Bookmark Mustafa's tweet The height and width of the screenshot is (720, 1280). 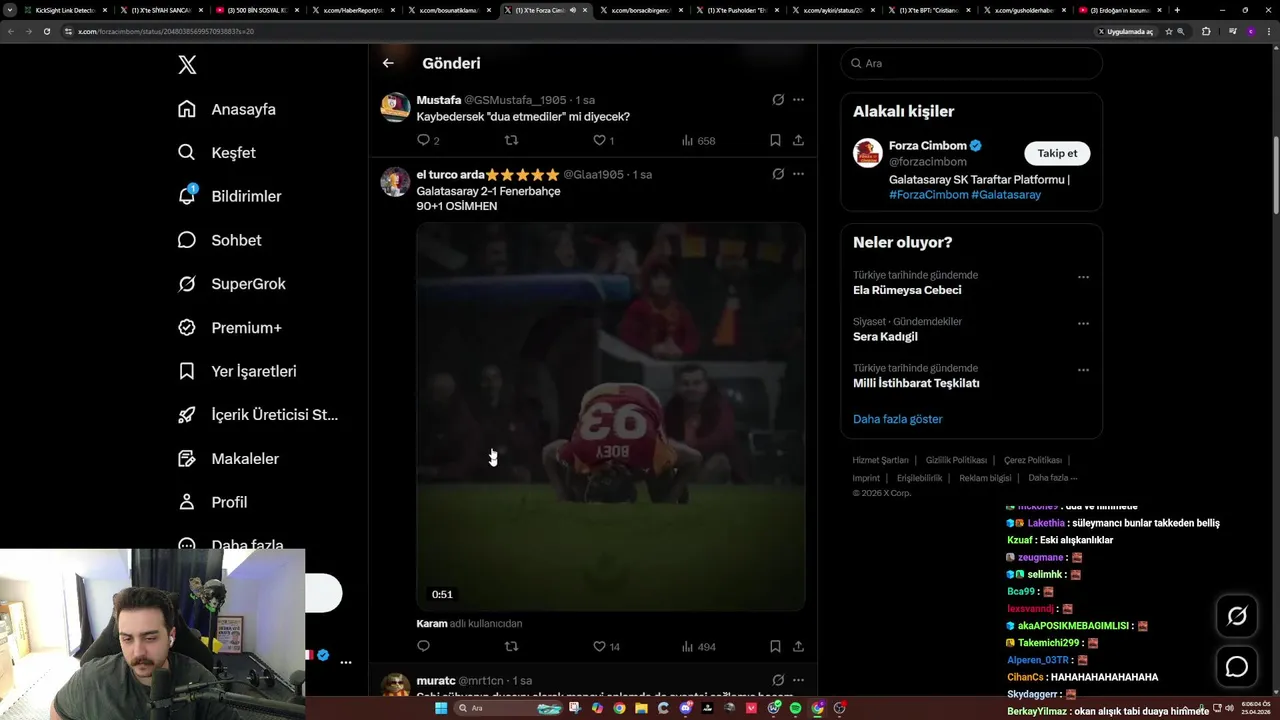pyautogui.click(x=775, y=141)
